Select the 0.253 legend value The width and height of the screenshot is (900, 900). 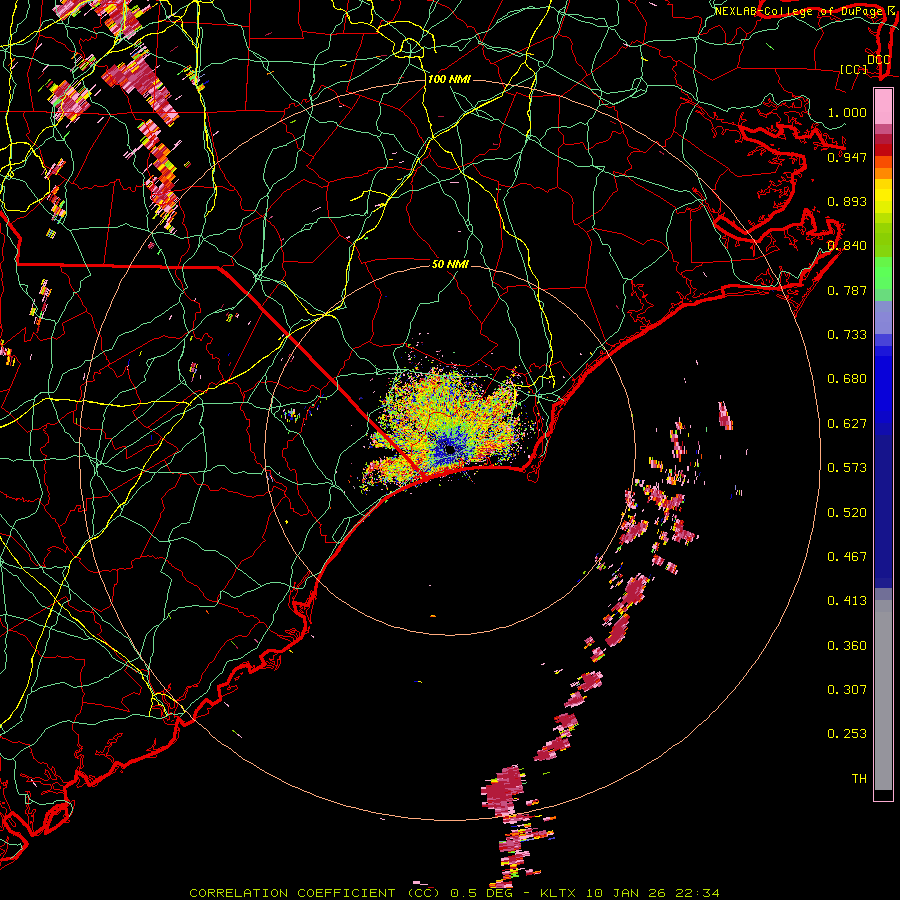(x=847, y=734)
